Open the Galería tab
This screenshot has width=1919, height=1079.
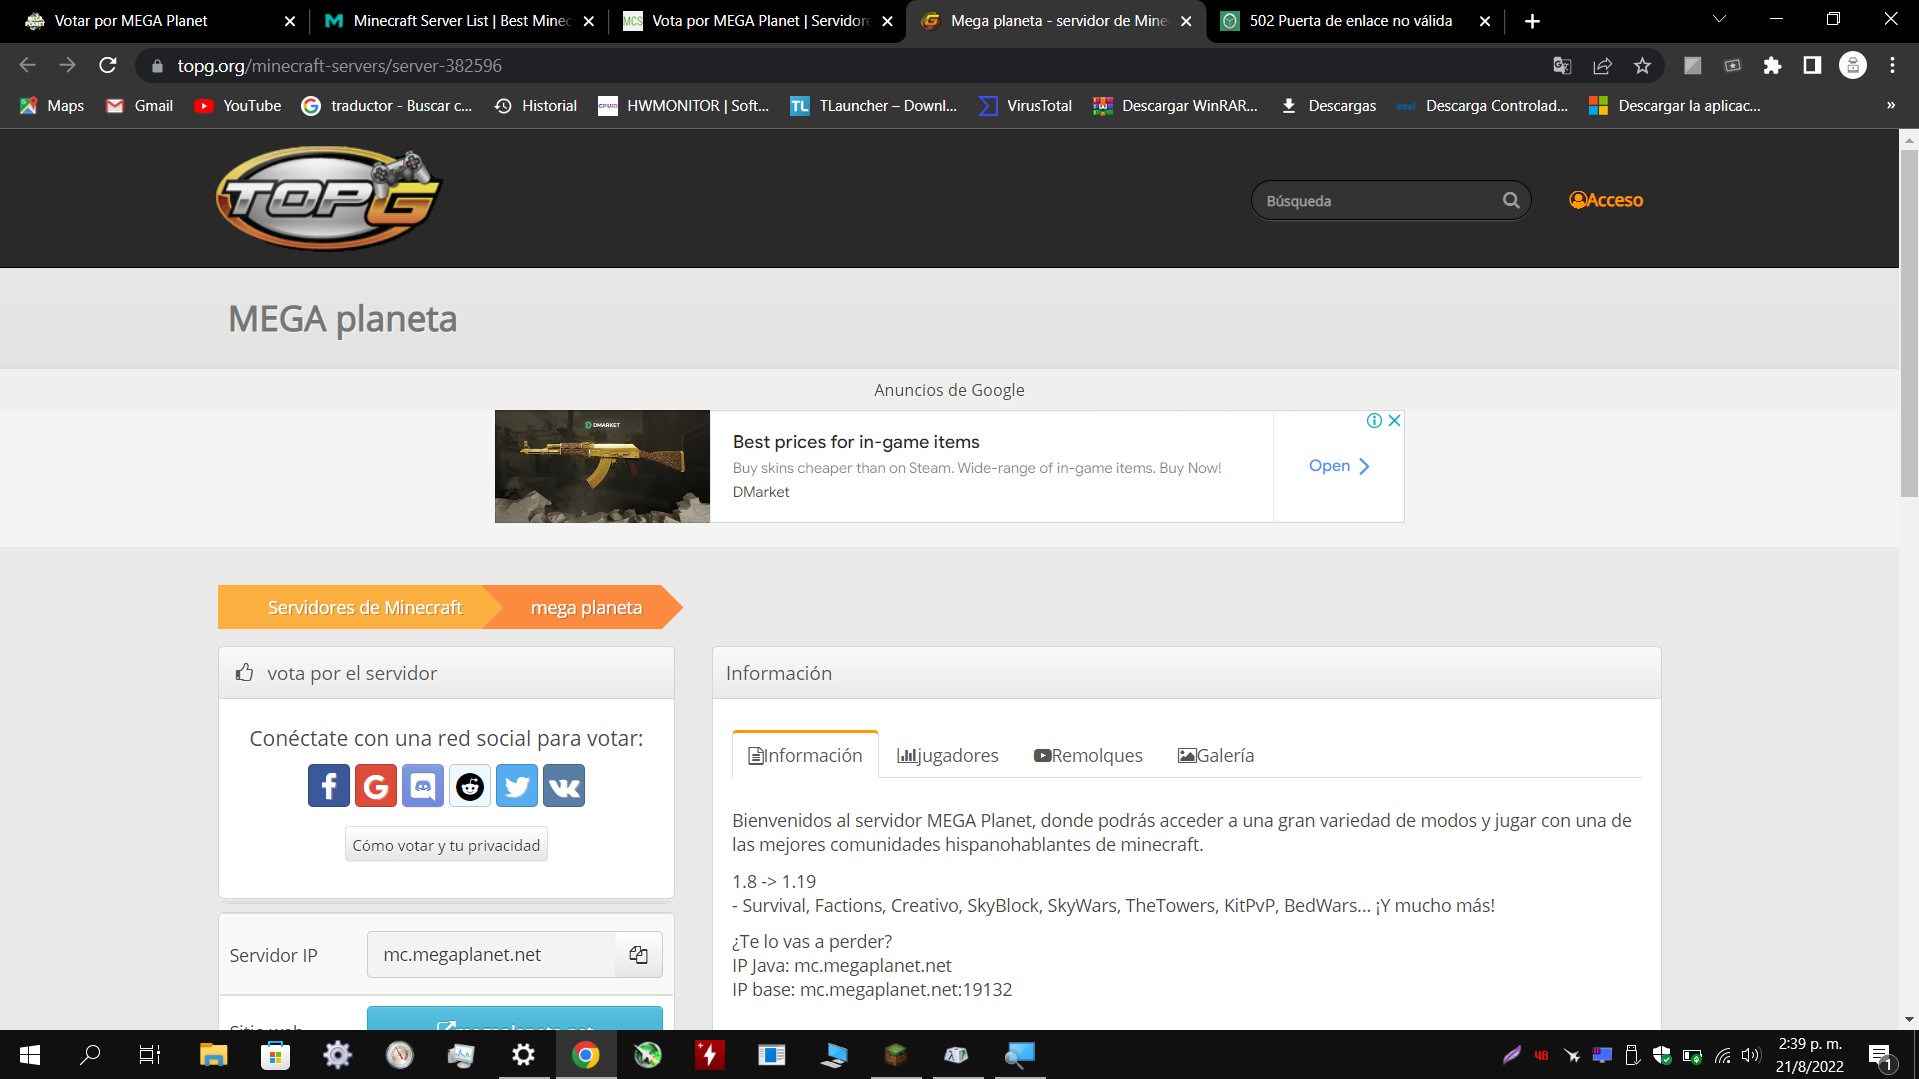[1215, 755]
